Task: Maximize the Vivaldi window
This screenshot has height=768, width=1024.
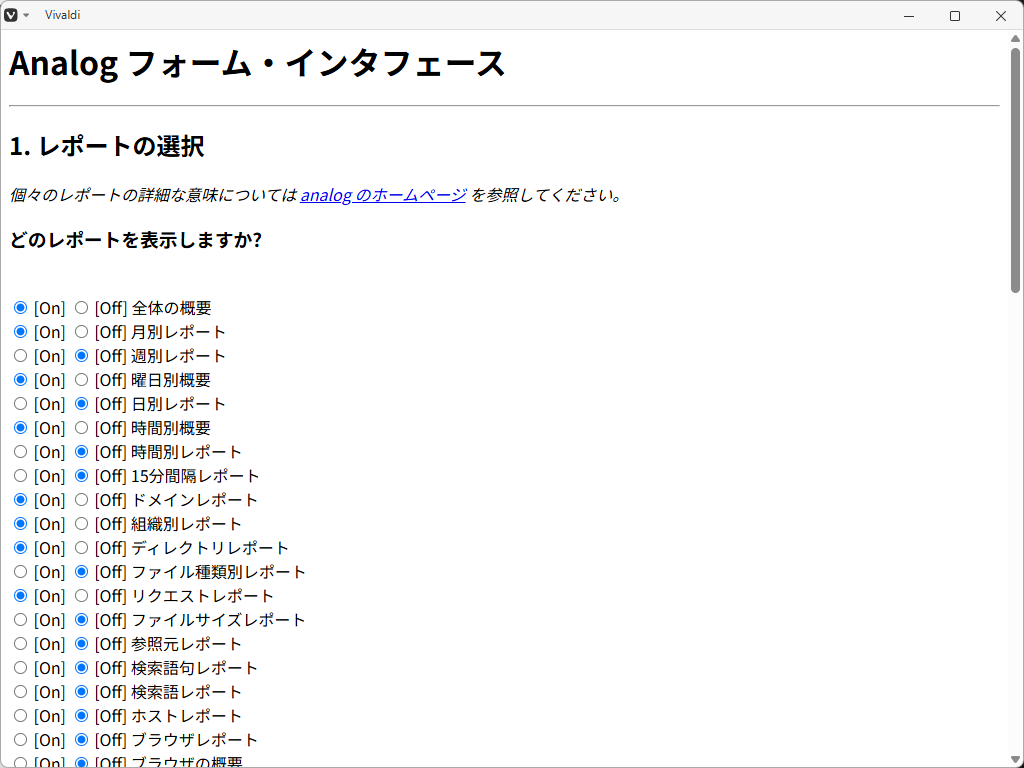Action: [x=955, y=16]
